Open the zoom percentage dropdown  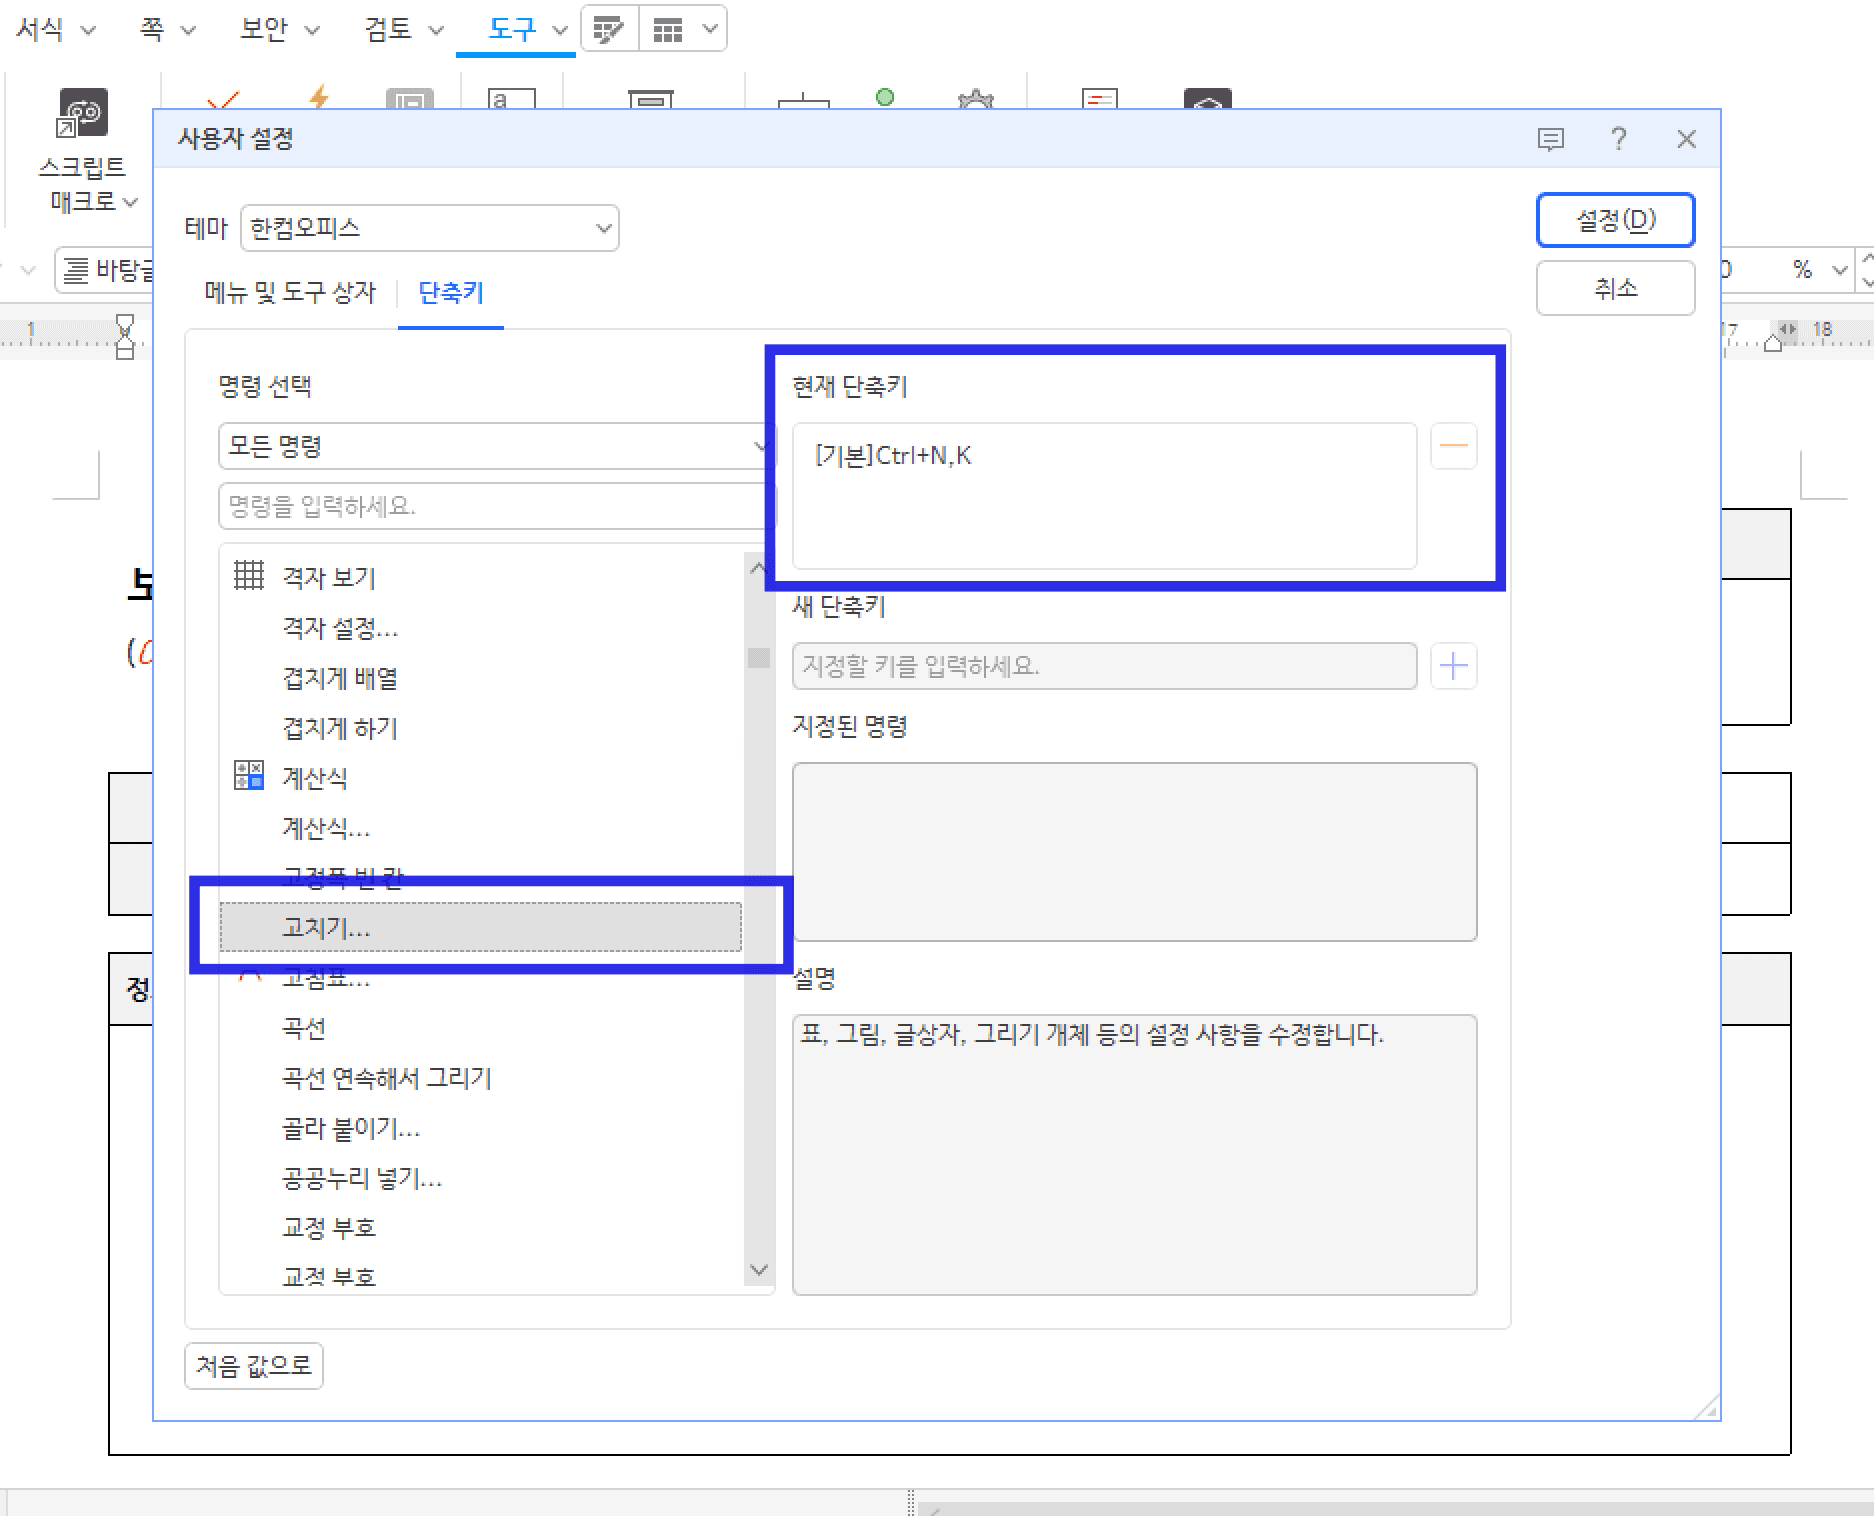[1840, 270]
